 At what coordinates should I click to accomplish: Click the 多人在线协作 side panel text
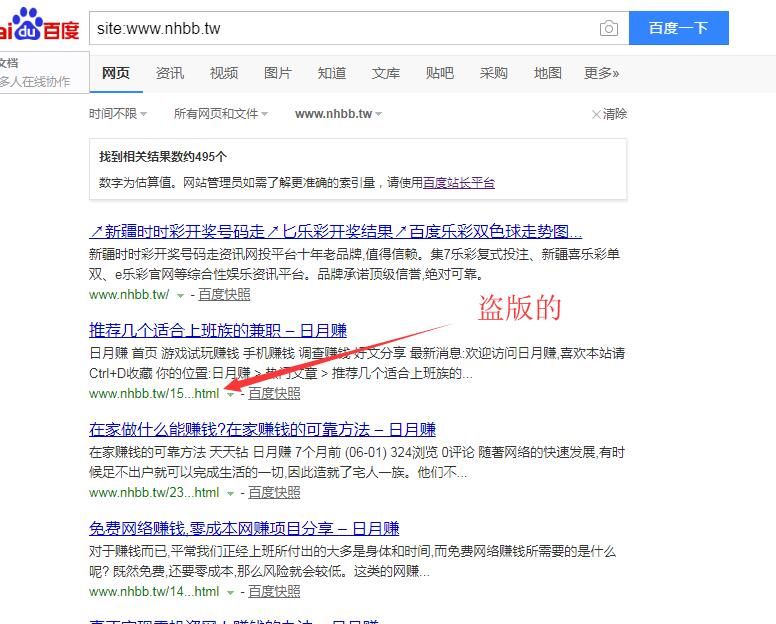(x=35, y=82)
